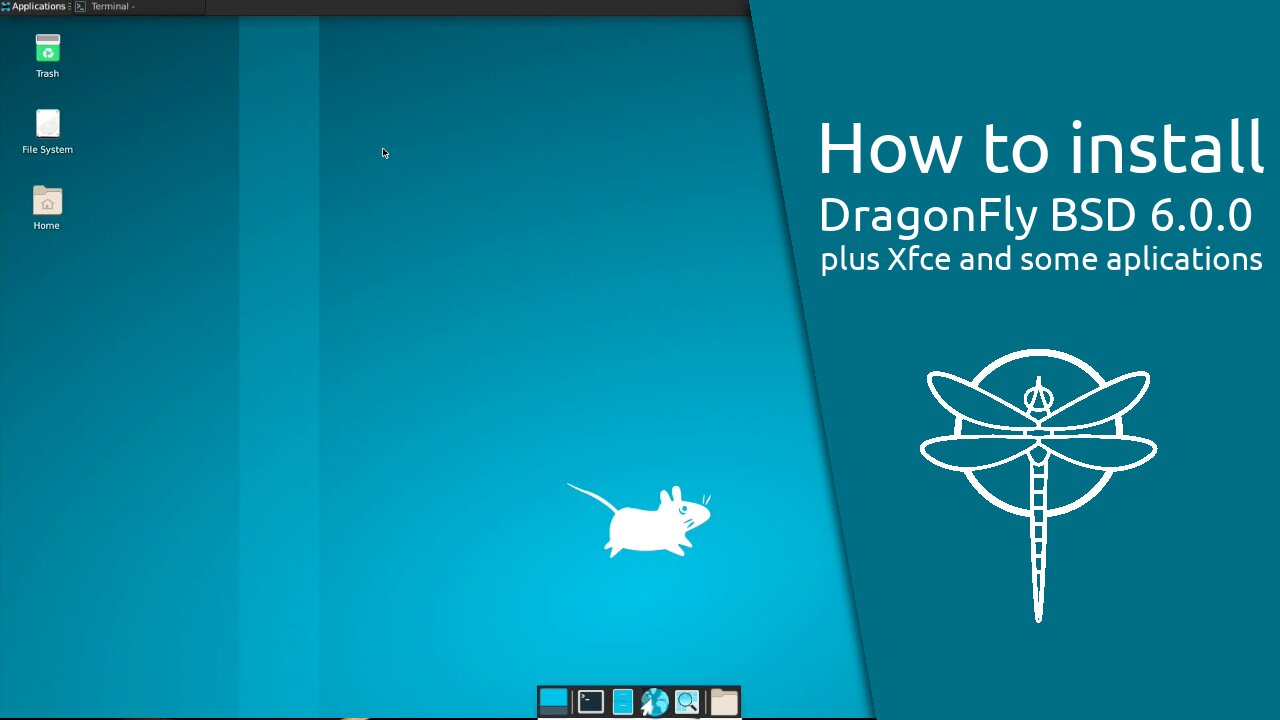Launch the File Manager from the dock
1280x720 pixels.
click(622, 702)
